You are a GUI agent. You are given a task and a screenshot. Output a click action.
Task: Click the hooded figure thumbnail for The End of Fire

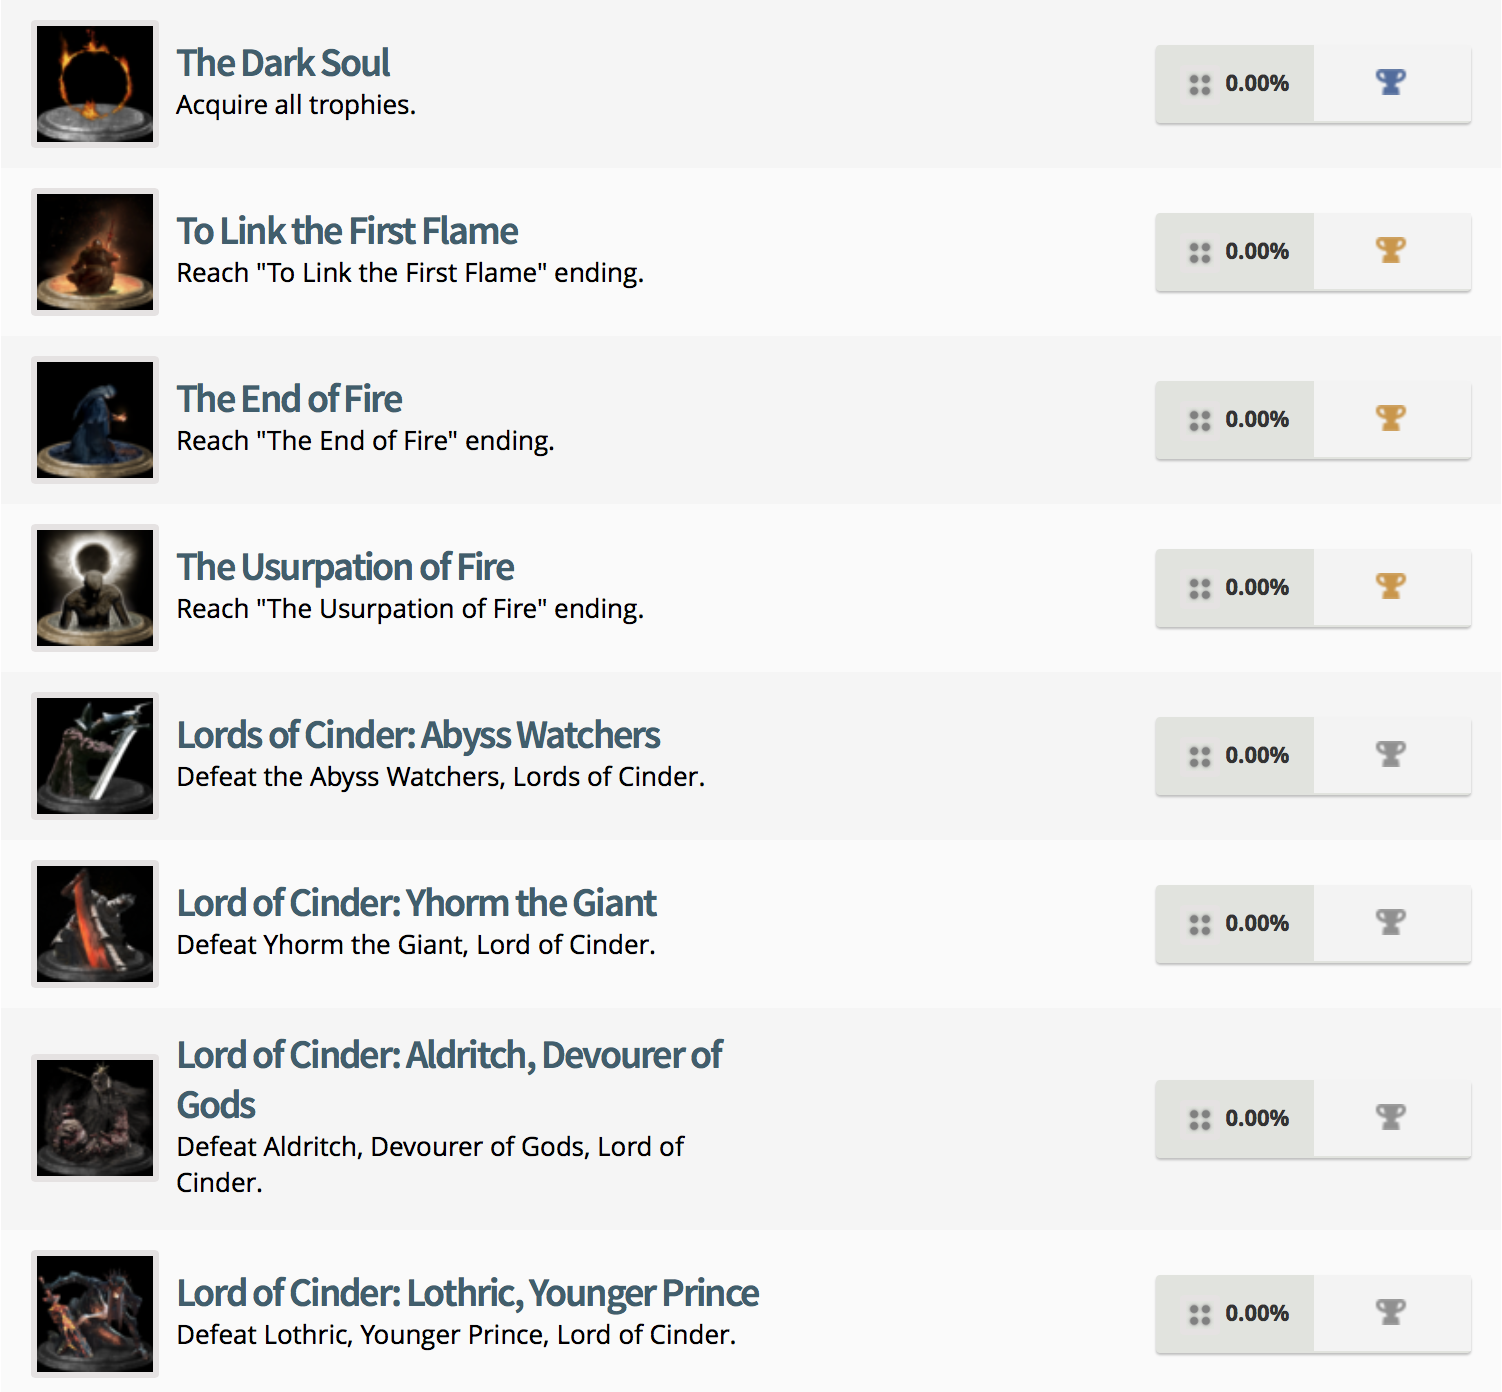[x=94, y=419]
